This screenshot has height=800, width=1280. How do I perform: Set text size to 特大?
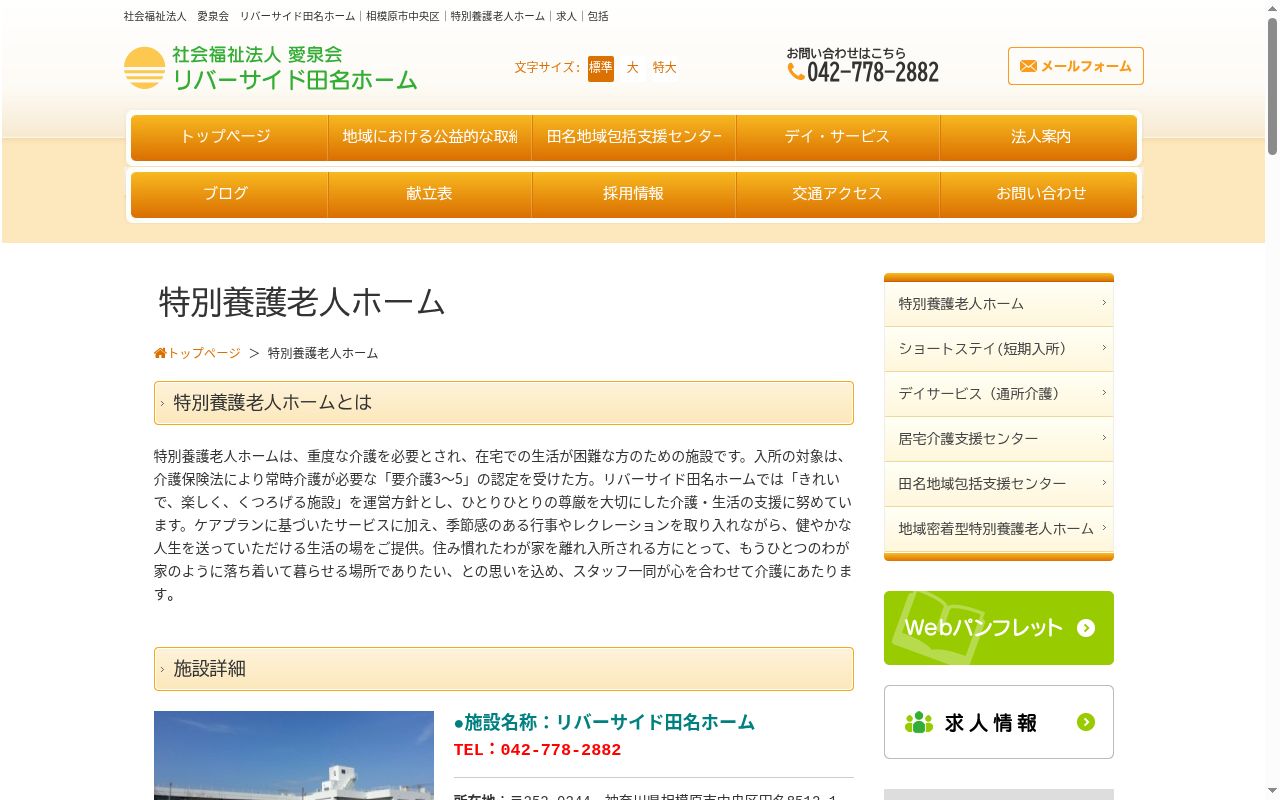coord(665,68)
